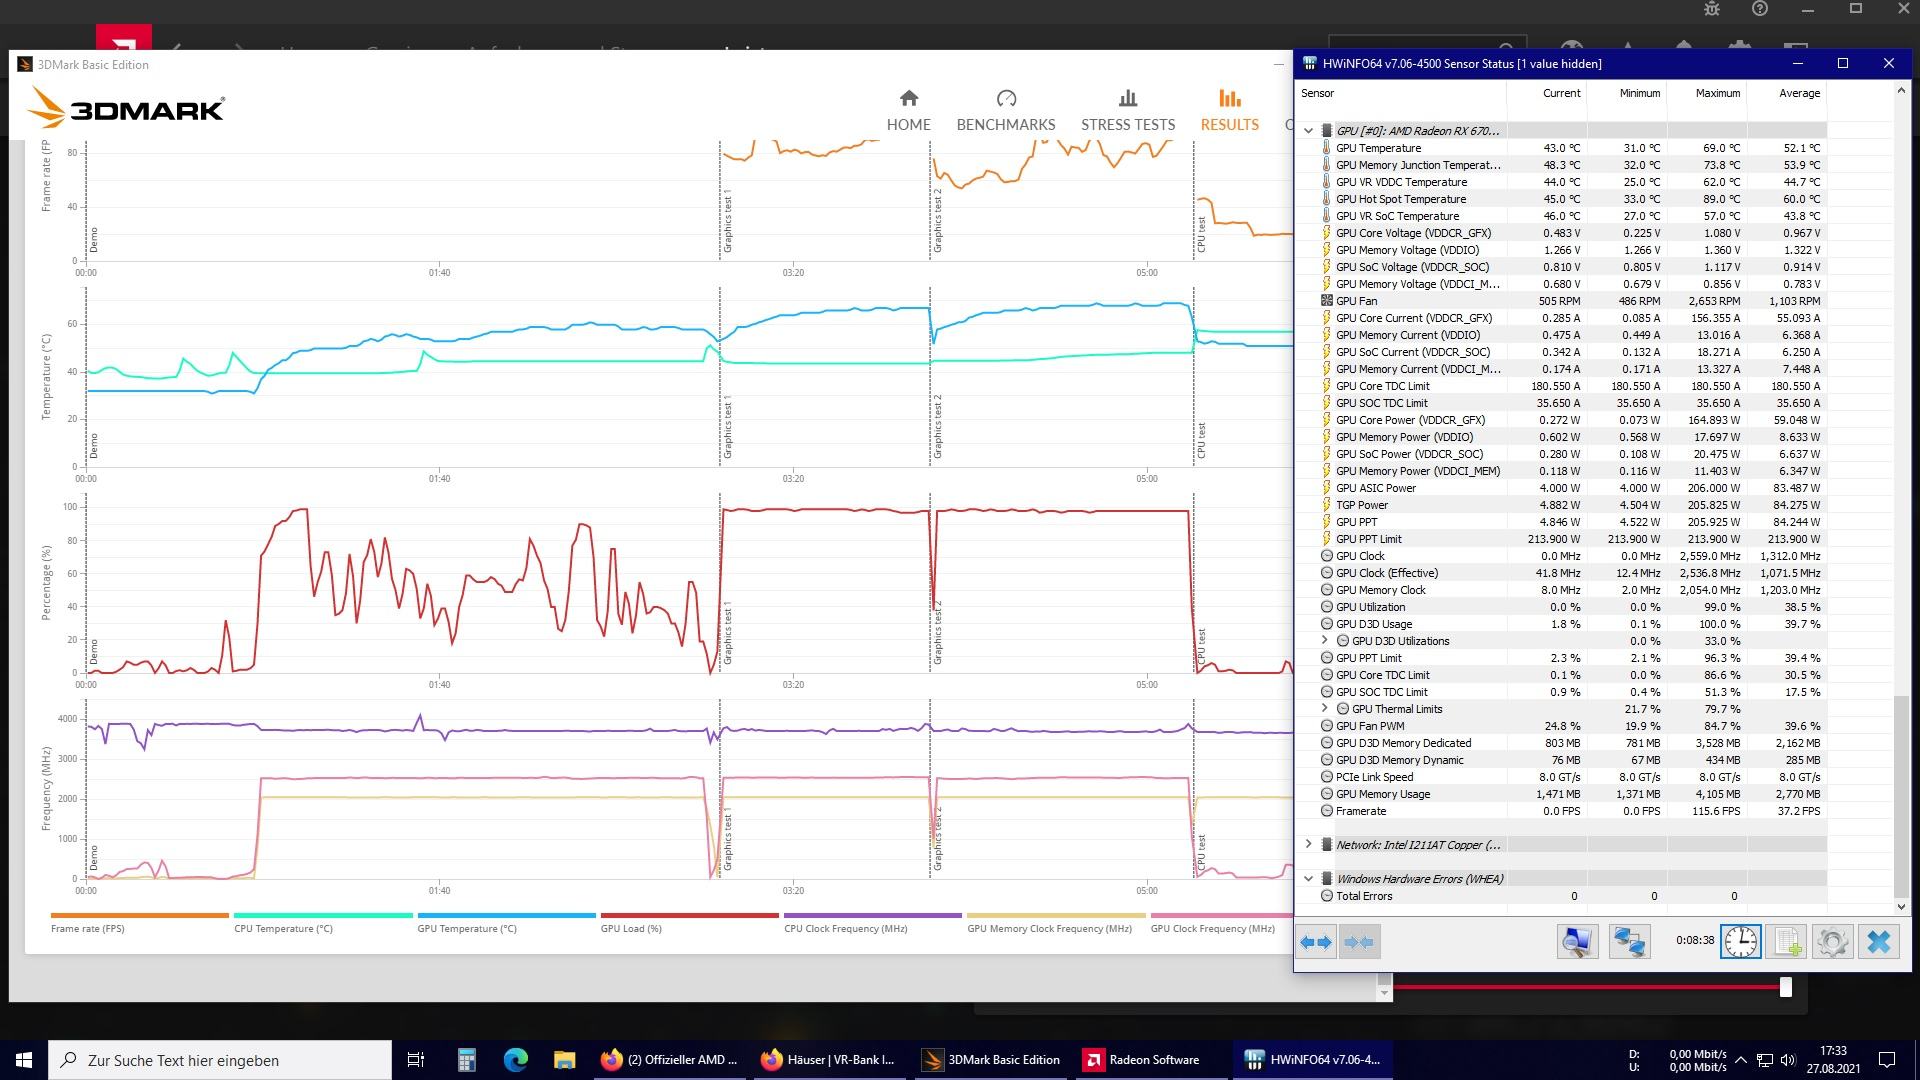Image resolution: width=1920 pixels, height=1080 pixels.
Task: Select the GPU Hot Spot Temperature row
Action: coord(1561,199)
